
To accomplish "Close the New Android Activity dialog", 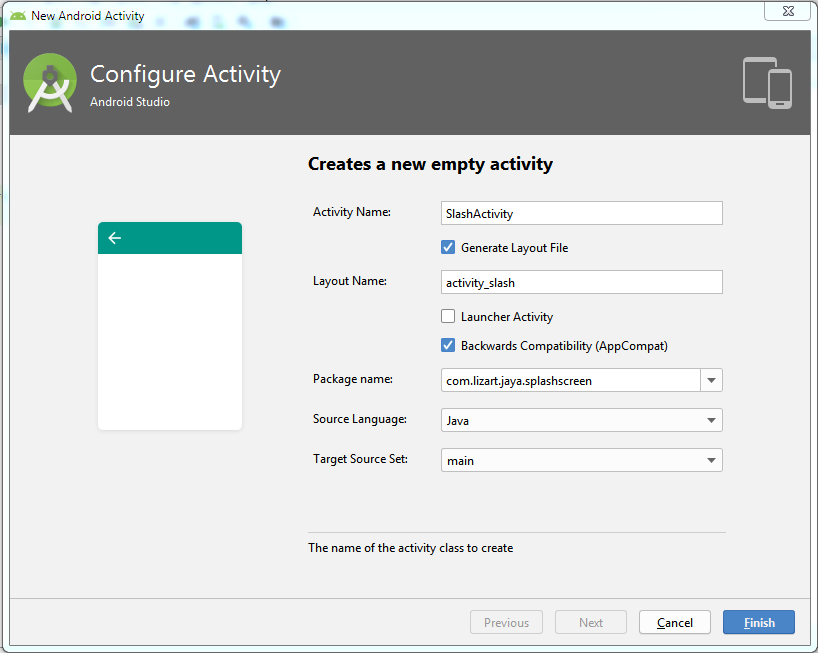I will pos(788,10).
